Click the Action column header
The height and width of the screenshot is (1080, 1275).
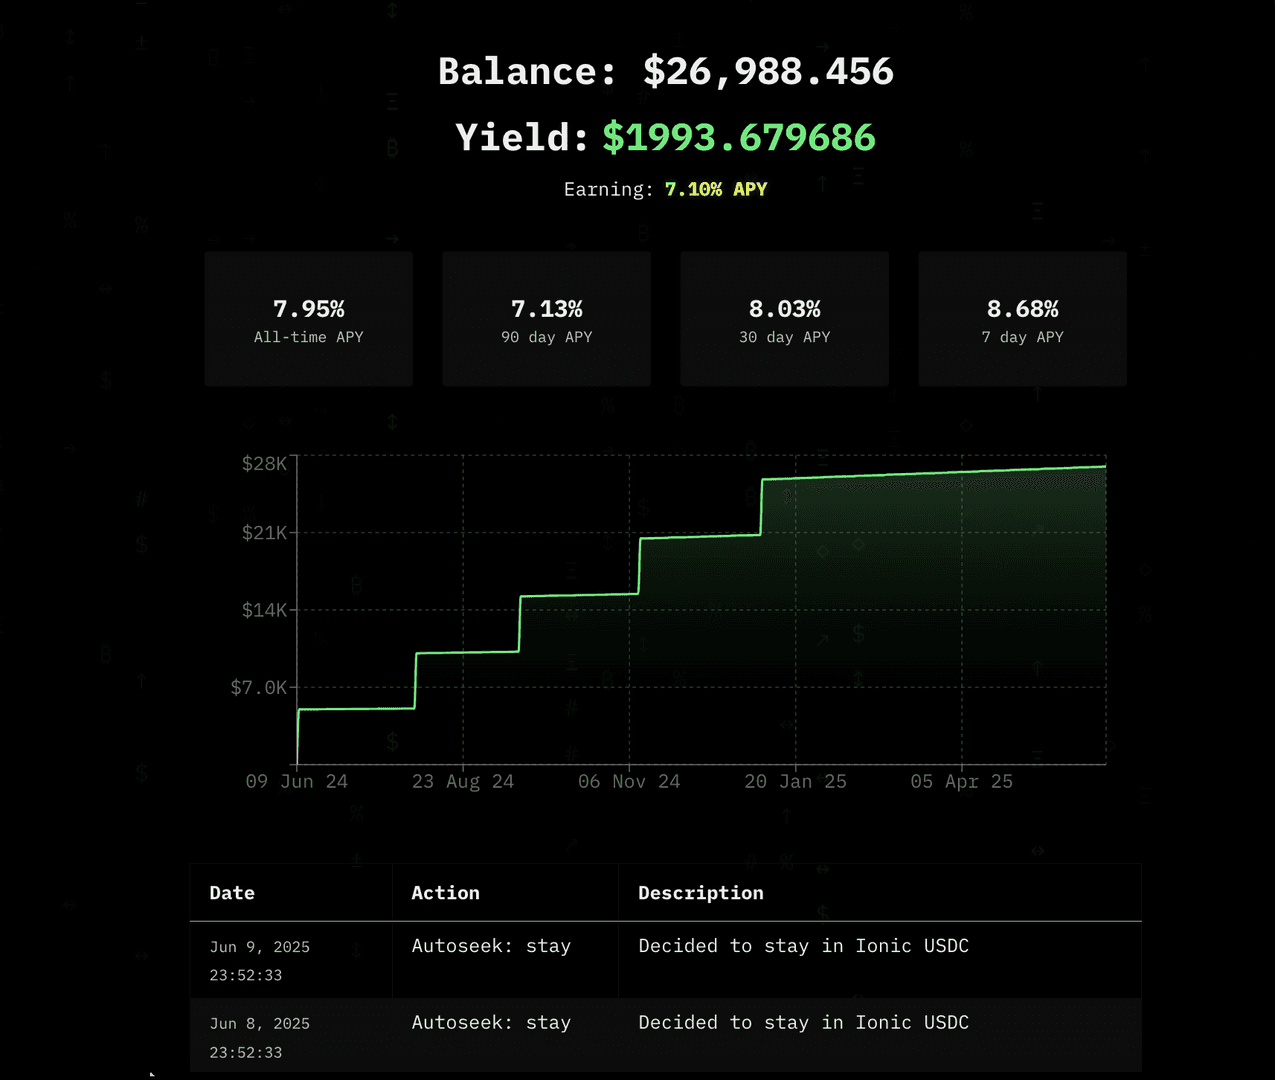[445, 892]
